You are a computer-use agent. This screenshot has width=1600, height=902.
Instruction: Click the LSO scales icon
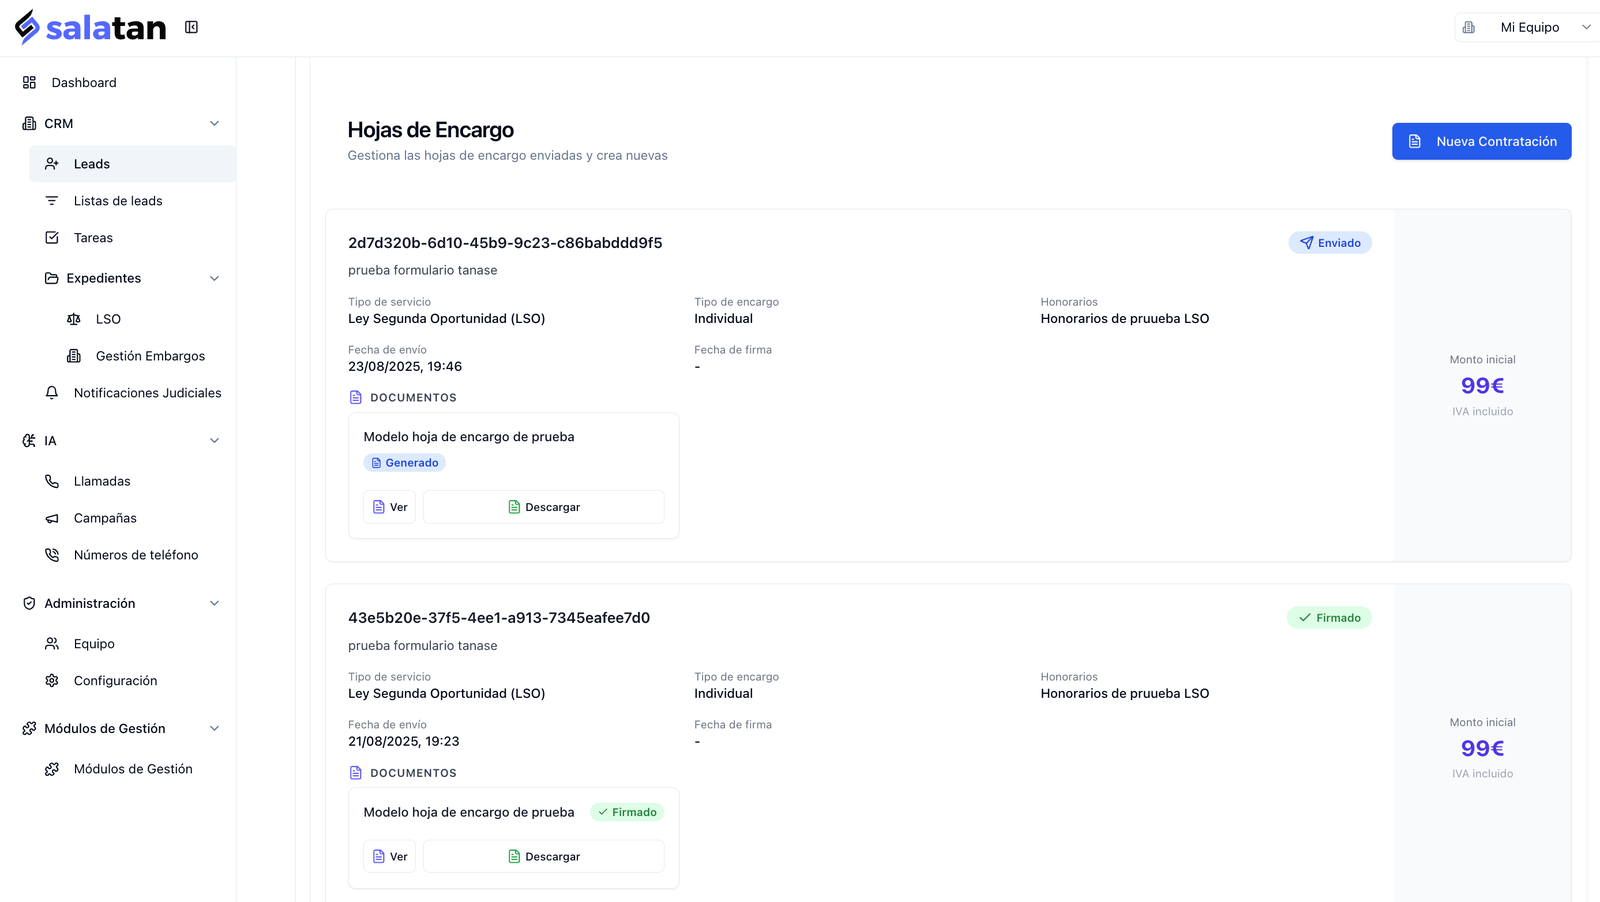click(74, 319)
